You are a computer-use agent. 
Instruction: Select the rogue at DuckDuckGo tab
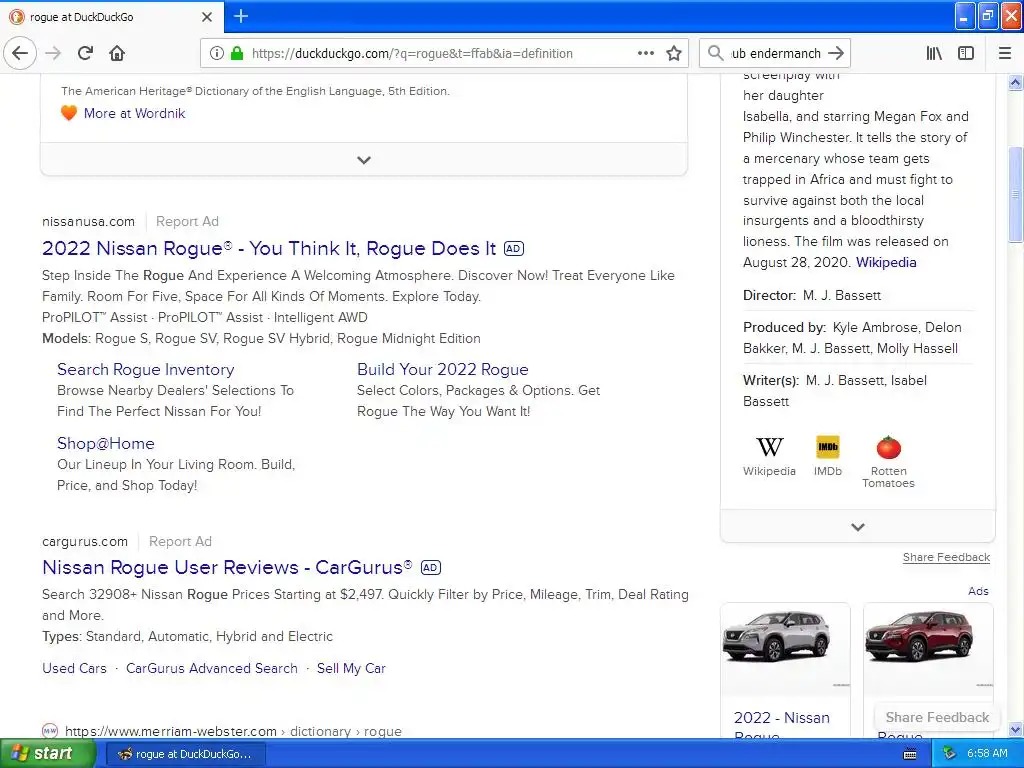(x=112, y=17)
